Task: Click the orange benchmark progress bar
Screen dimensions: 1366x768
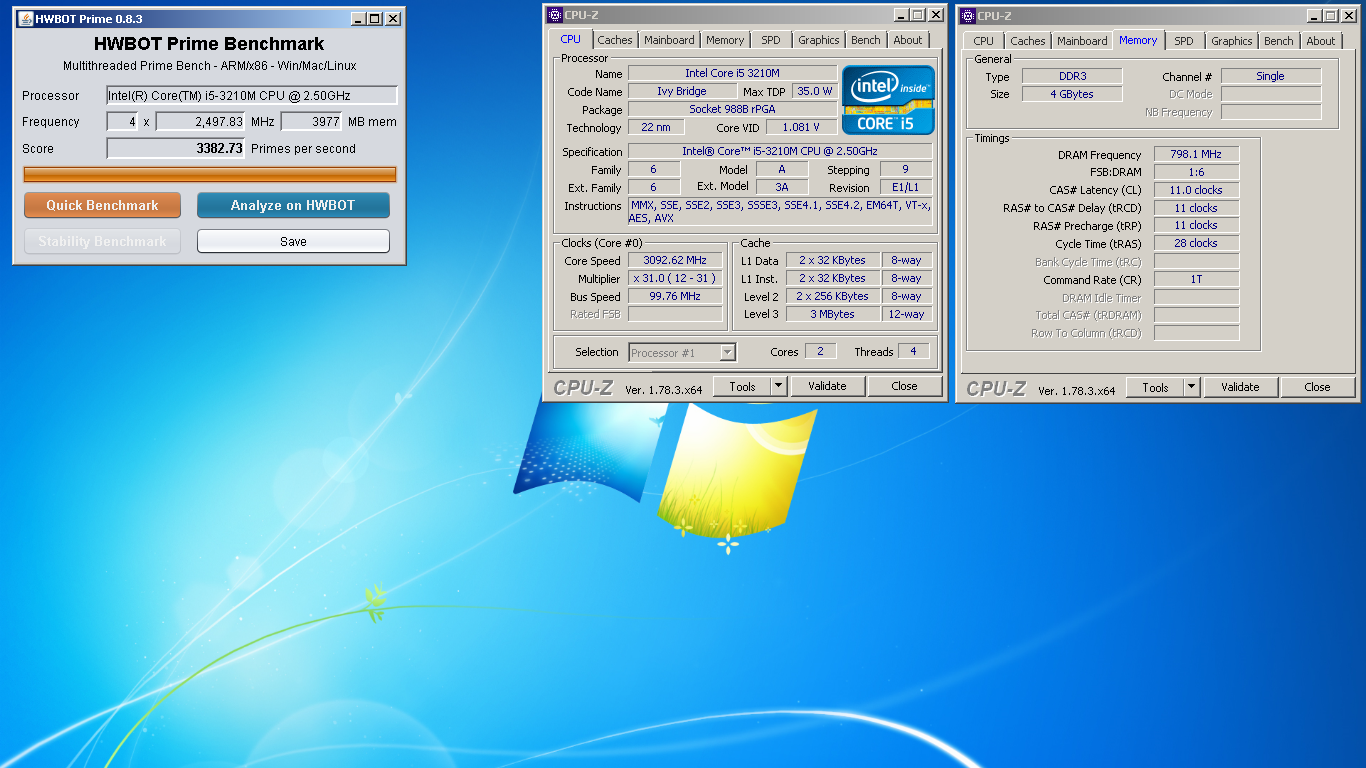Action: tap(210, 174)
